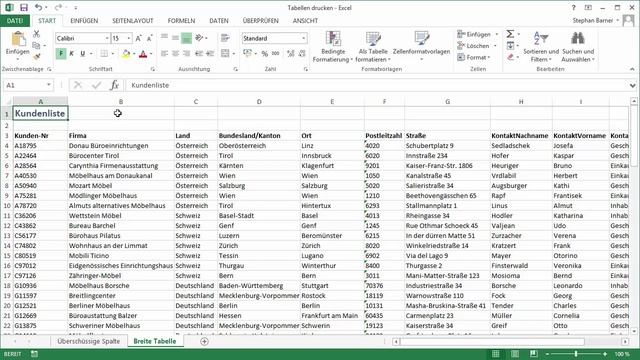Click the macro record icon next to BEREIT
The width and height of the screenshot is (640, 360).
click(34, 354)
